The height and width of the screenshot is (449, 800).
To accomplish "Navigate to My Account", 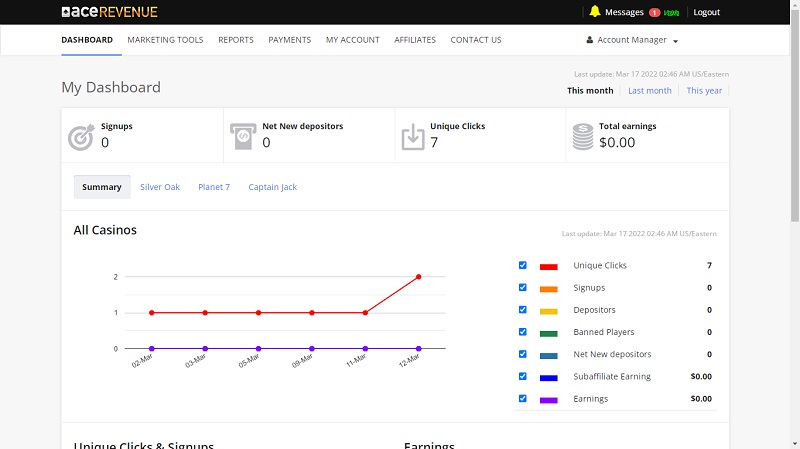I will pyautogui.click(x=353, y=40).
